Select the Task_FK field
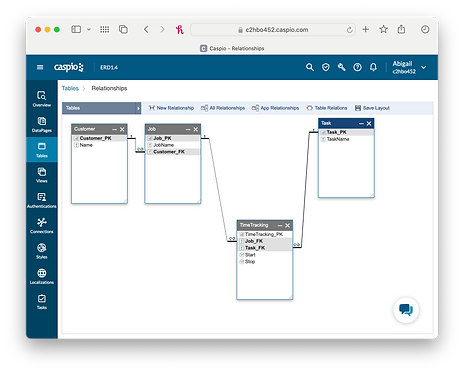This screenshot has width=464, height=373. 265,248
